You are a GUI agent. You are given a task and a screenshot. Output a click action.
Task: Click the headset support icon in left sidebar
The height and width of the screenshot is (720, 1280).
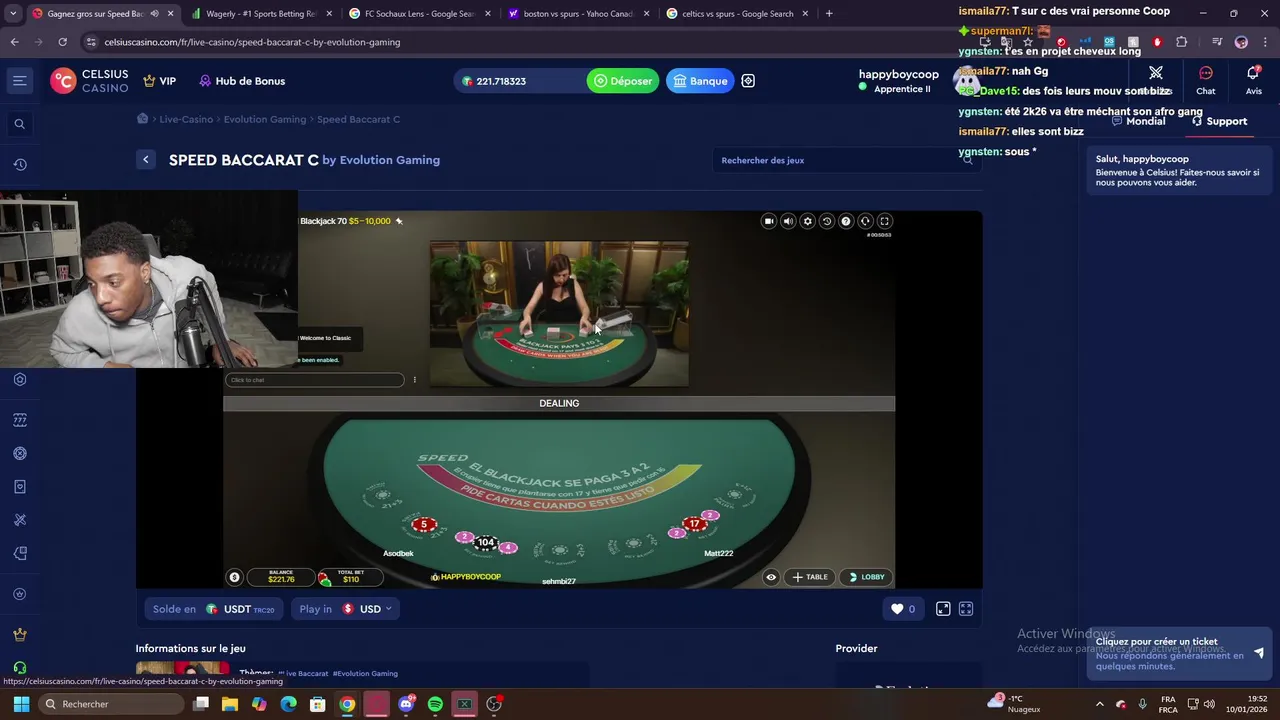point(19,668)
